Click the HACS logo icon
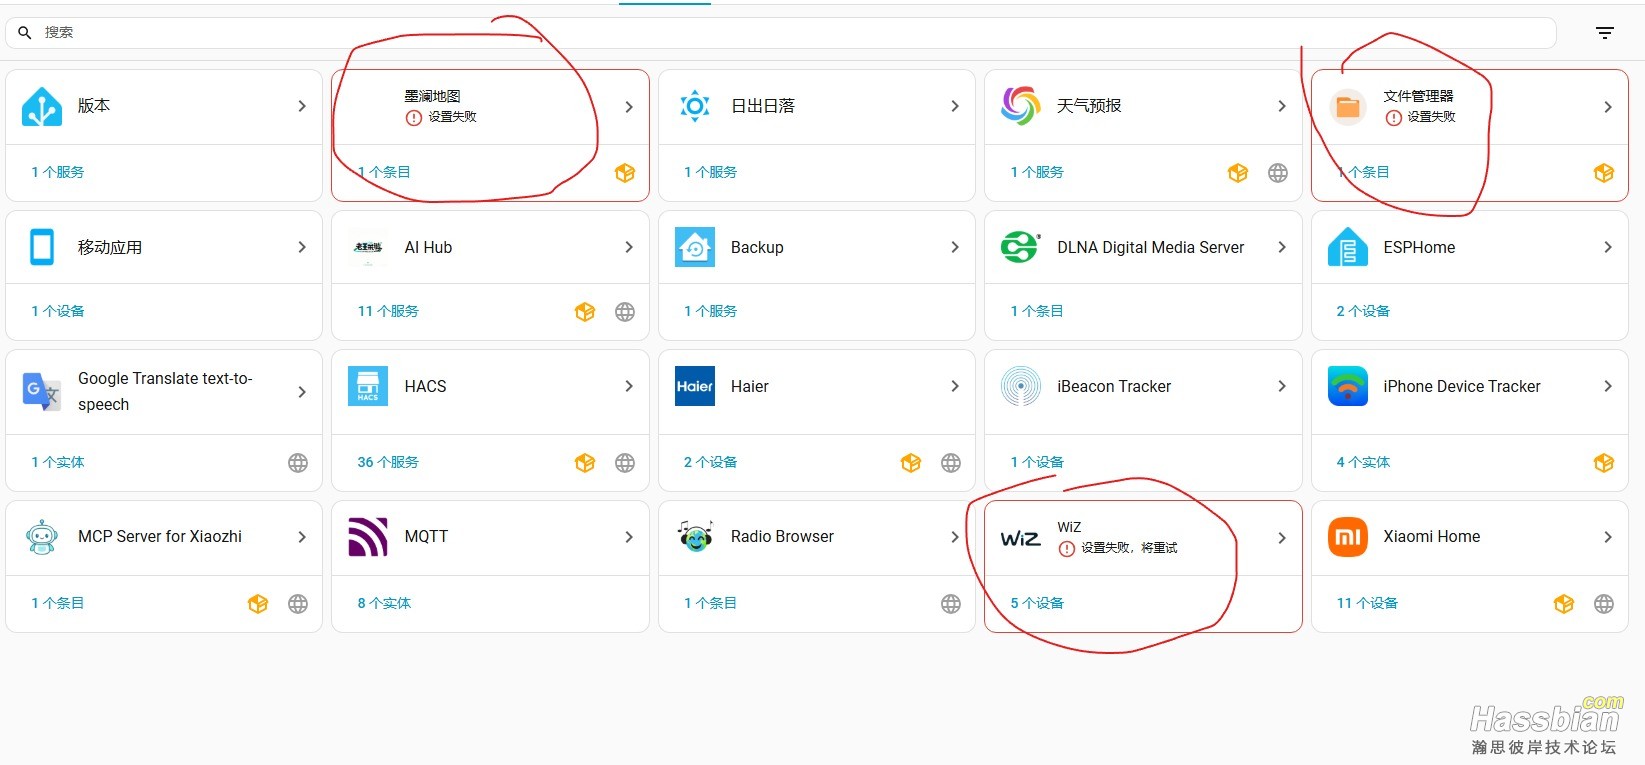The image size is (1645, 765). (368, 386)
